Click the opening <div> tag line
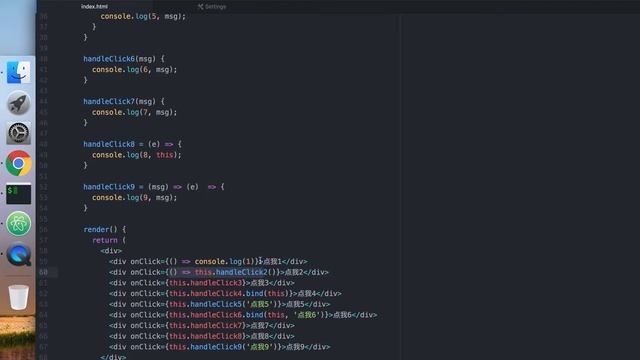Image resolution: width=640 pixels, height=360 pixels. (x=111, y=251)
